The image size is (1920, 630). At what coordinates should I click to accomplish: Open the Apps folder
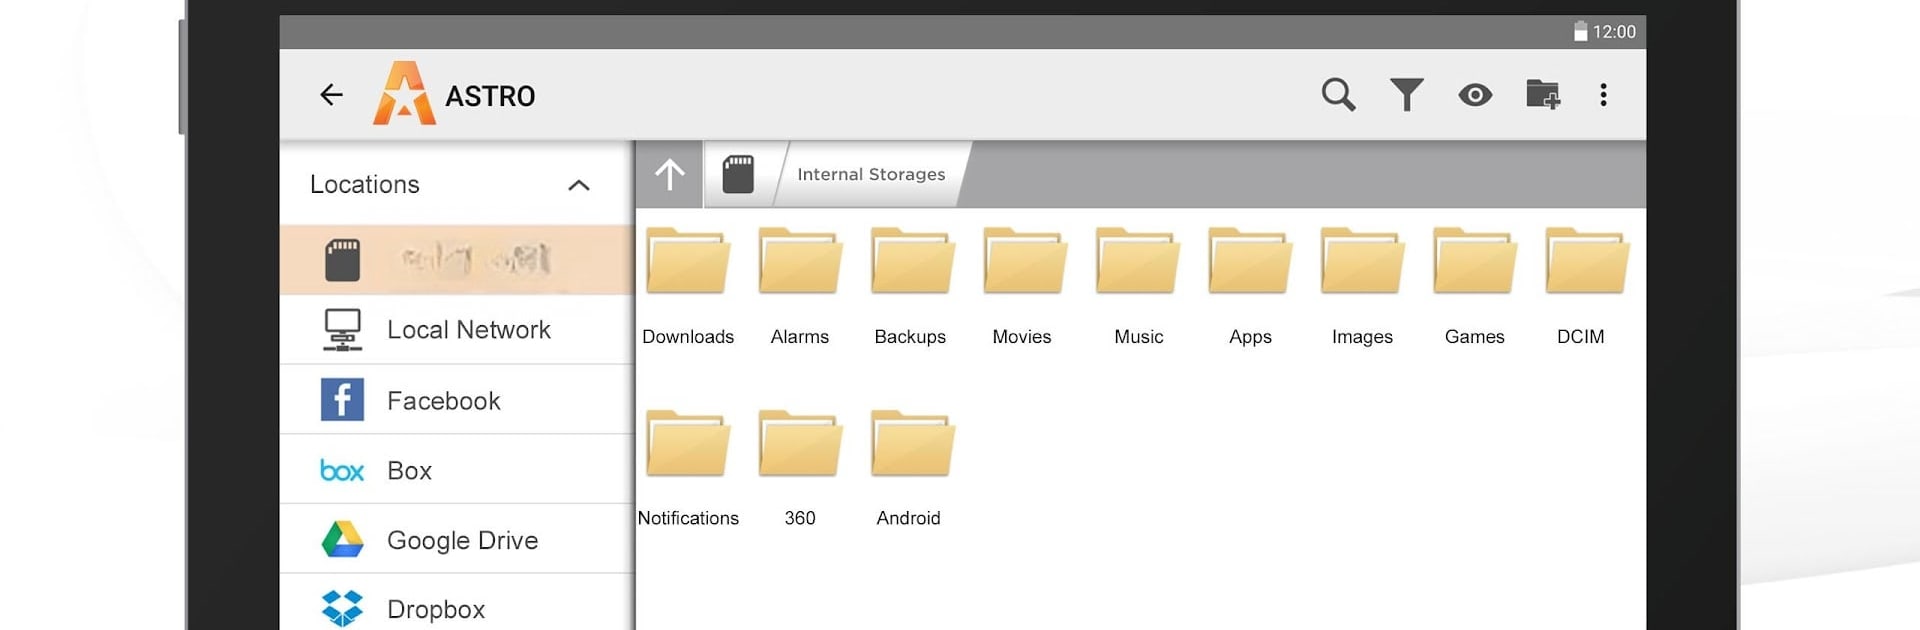[x=1250, y=287]
